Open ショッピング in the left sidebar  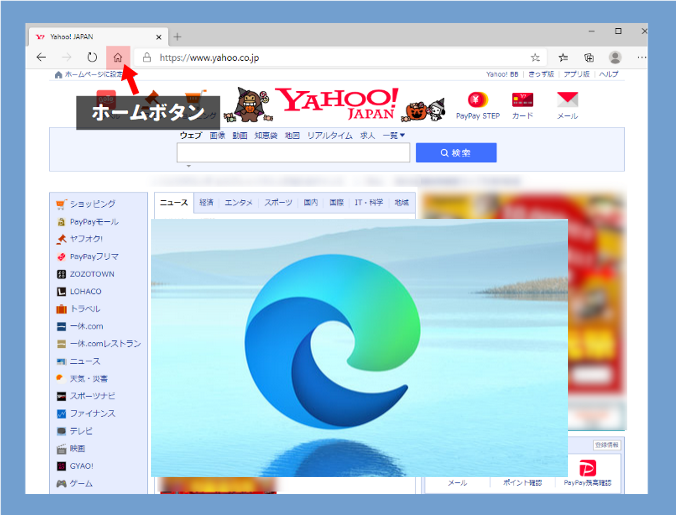click(91, 203)
